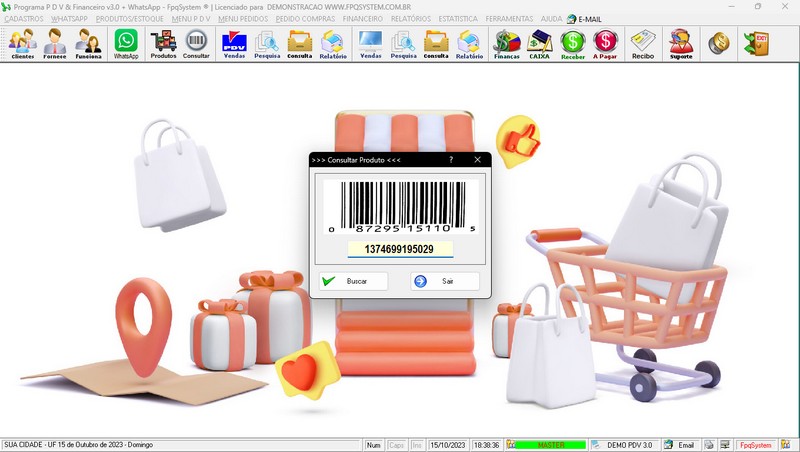Open Consulta icon left of first Relatório
Screen dimensions: 800x452
point(299,44)
